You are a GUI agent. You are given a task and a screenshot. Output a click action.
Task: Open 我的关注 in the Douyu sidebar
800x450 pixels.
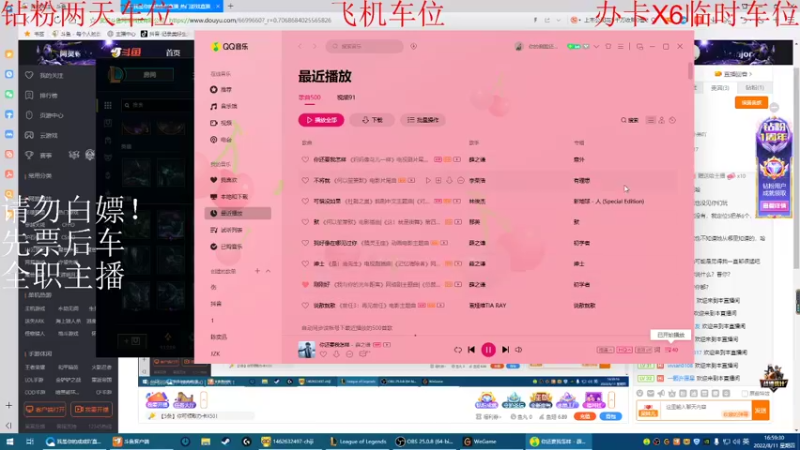click(x=46, y=76)
